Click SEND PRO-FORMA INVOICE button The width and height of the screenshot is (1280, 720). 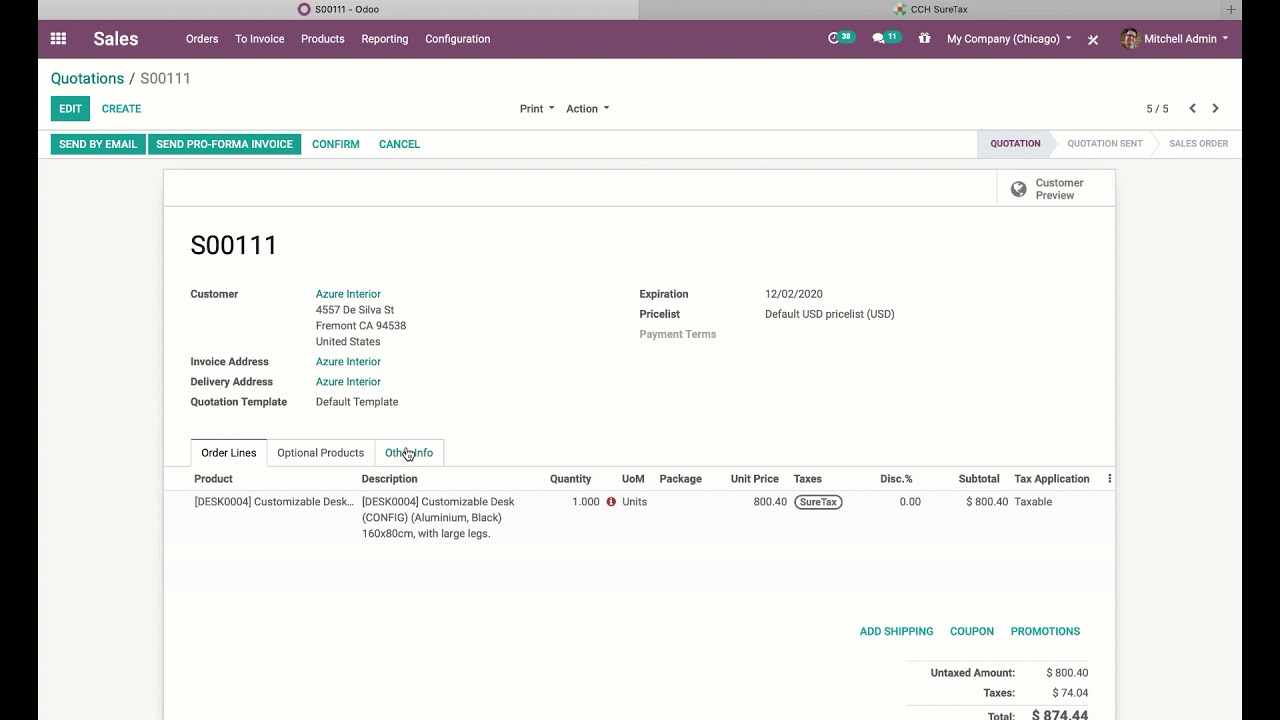click(x=224, y=144)
